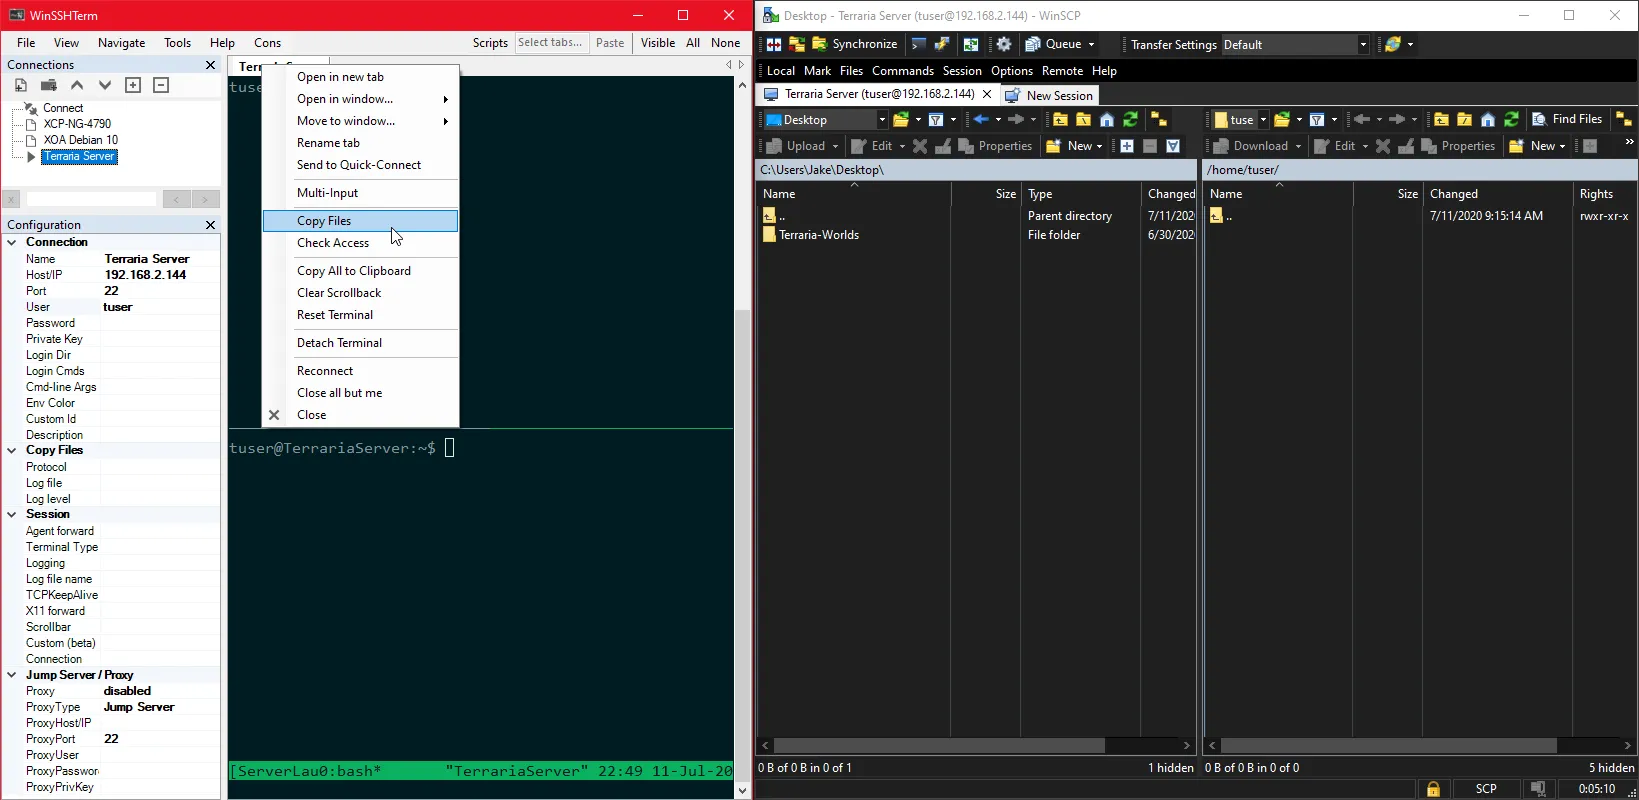This screenshot has height=800, width=1639.
Task: Open the Tools menu in WinSSHTerm
Action: [177, 43]
